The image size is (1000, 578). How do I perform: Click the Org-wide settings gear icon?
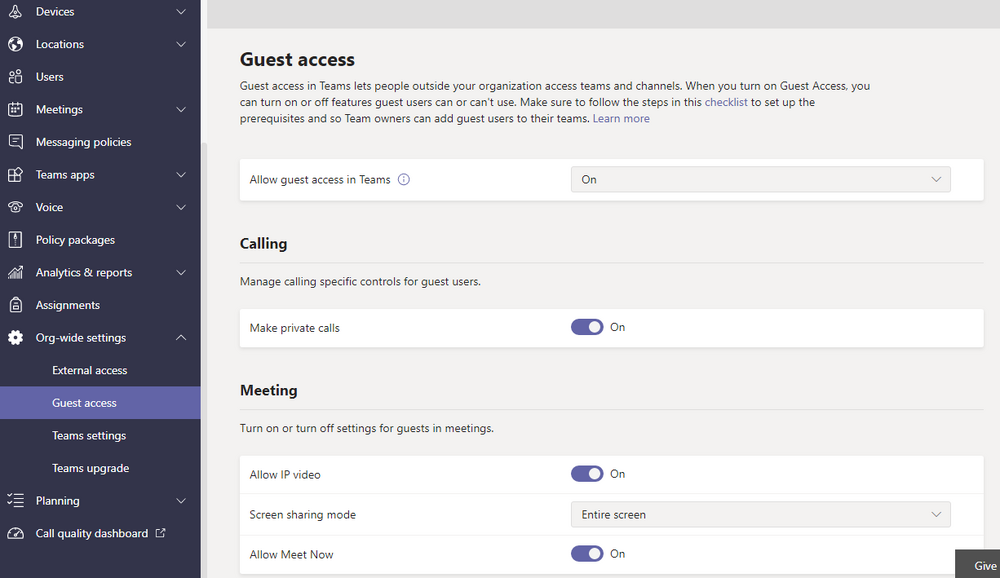tap(15, 337)
